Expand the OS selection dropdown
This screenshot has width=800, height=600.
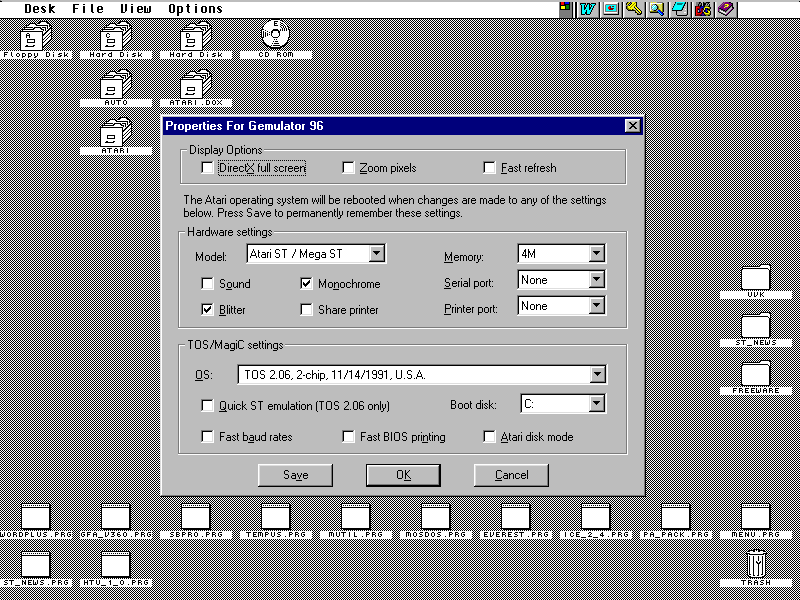pyautogui.click(x=597, y=374)
